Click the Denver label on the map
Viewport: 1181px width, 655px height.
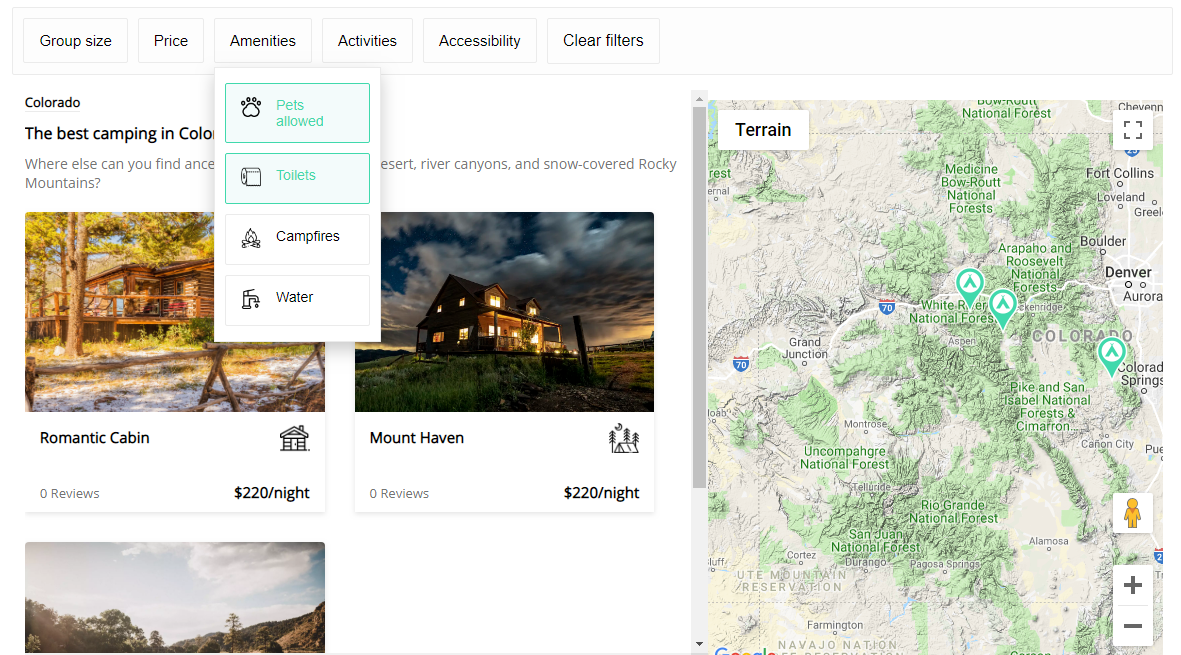point(1128,272)
